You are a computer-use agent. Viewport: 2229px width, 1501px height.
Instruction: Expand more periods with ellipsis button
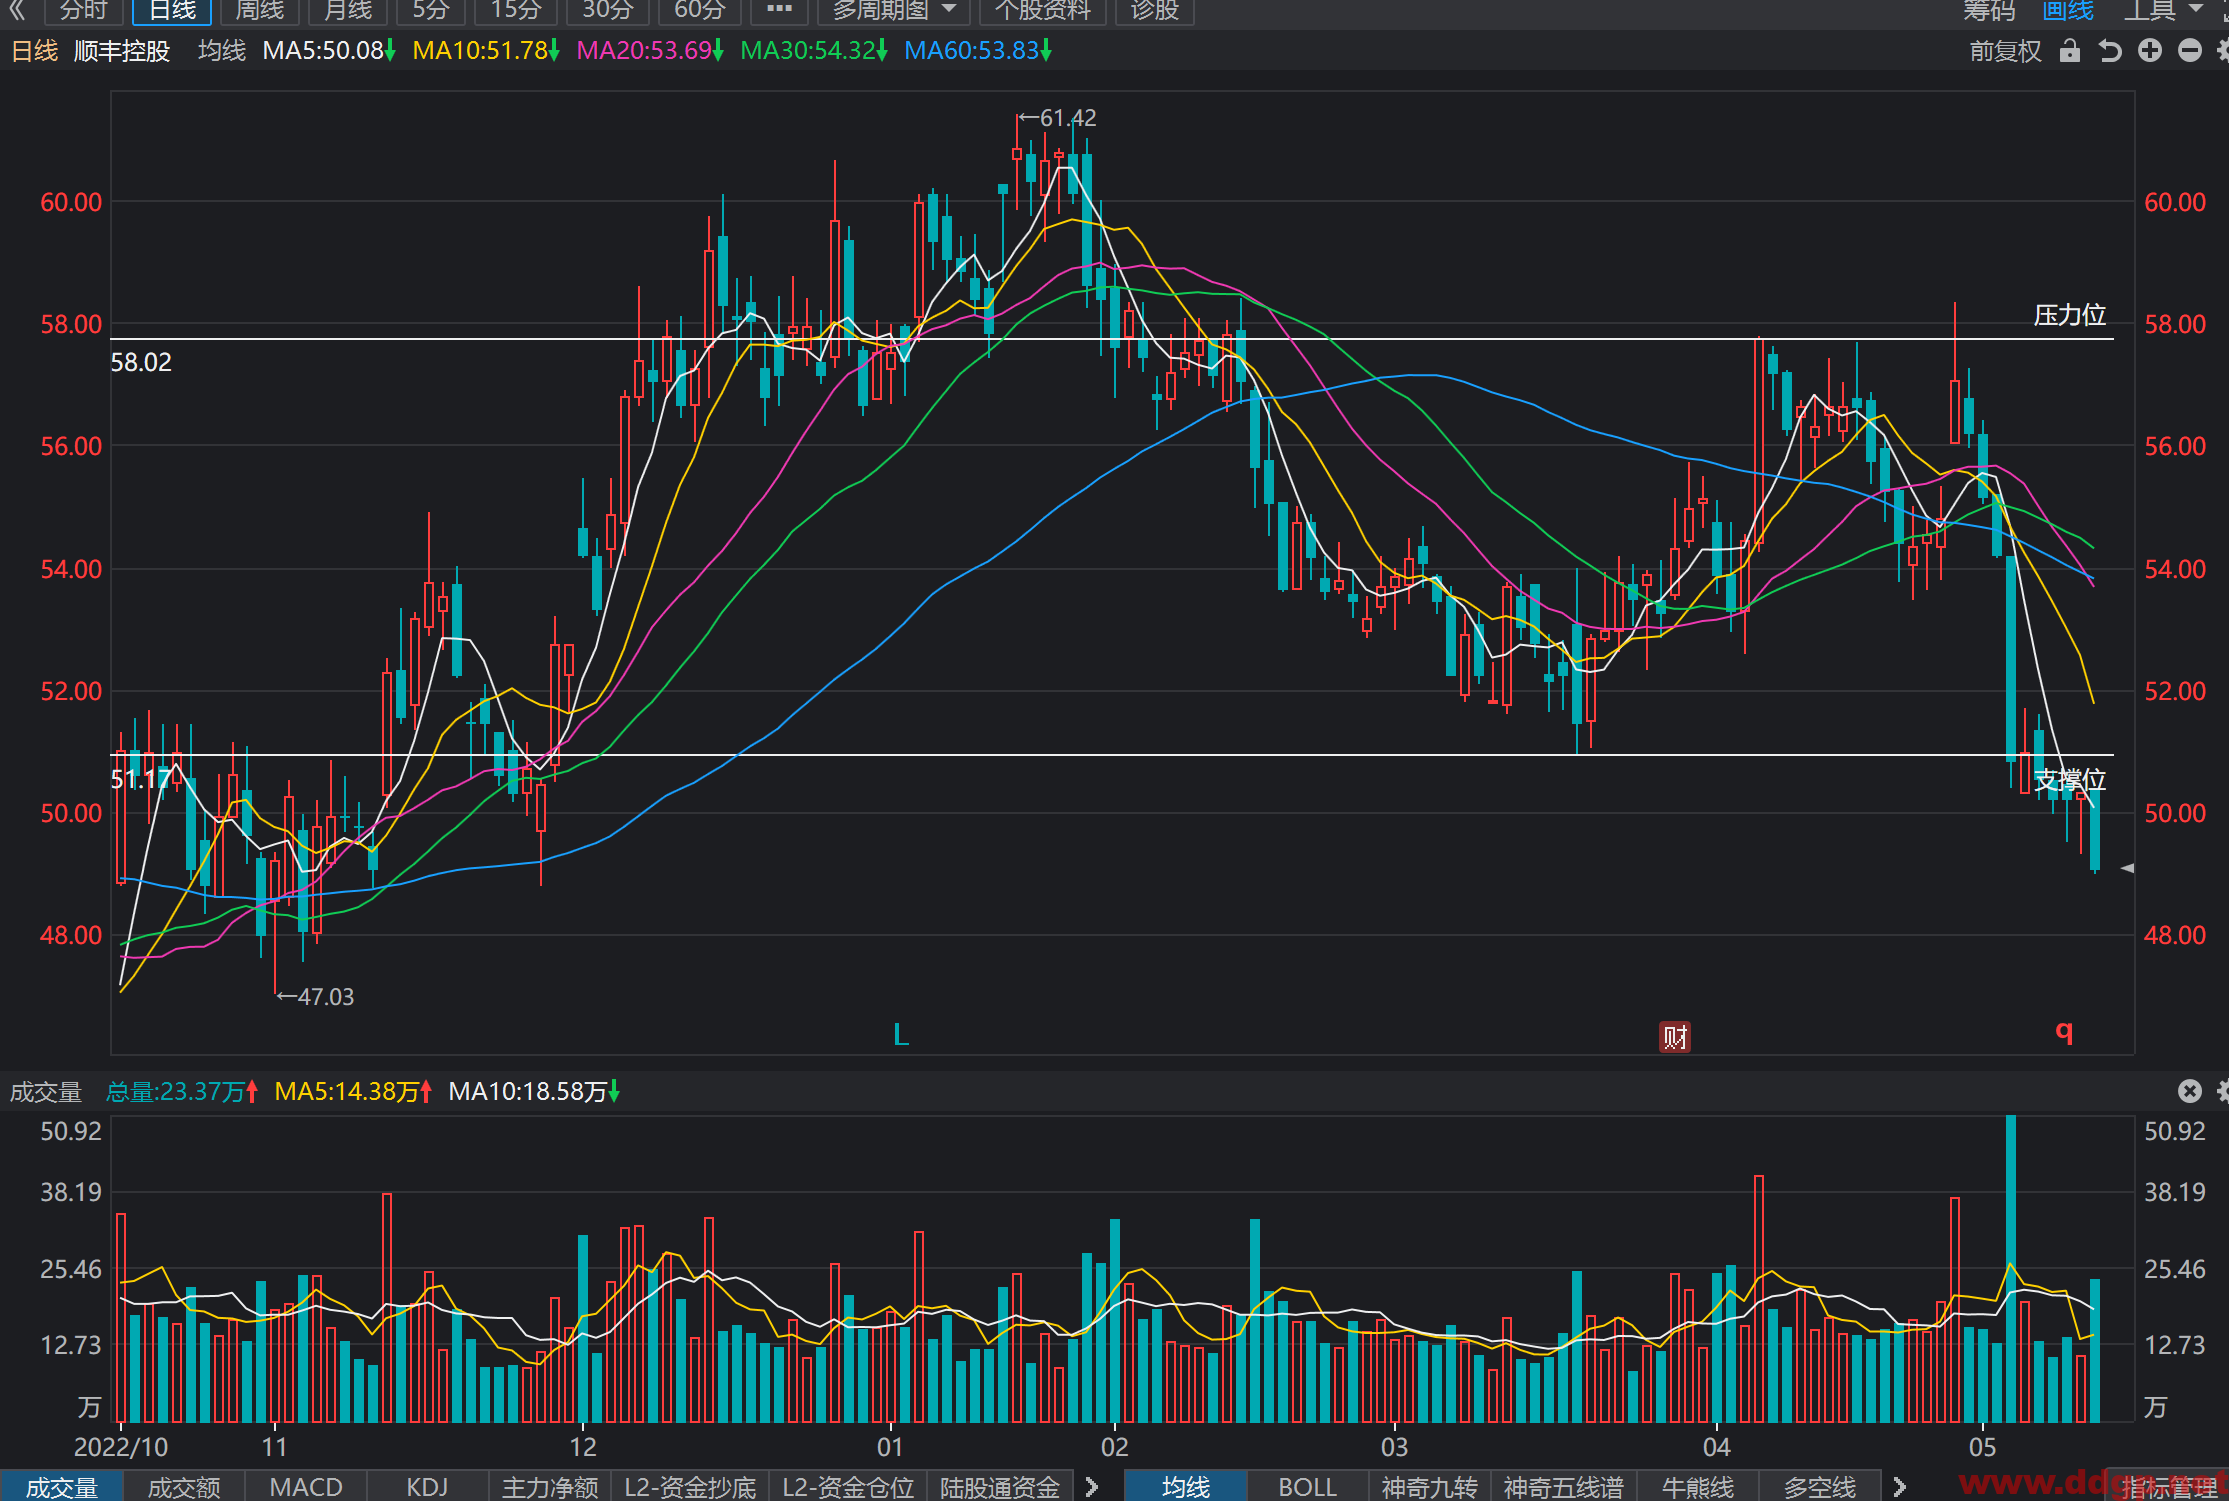[779, 10]
